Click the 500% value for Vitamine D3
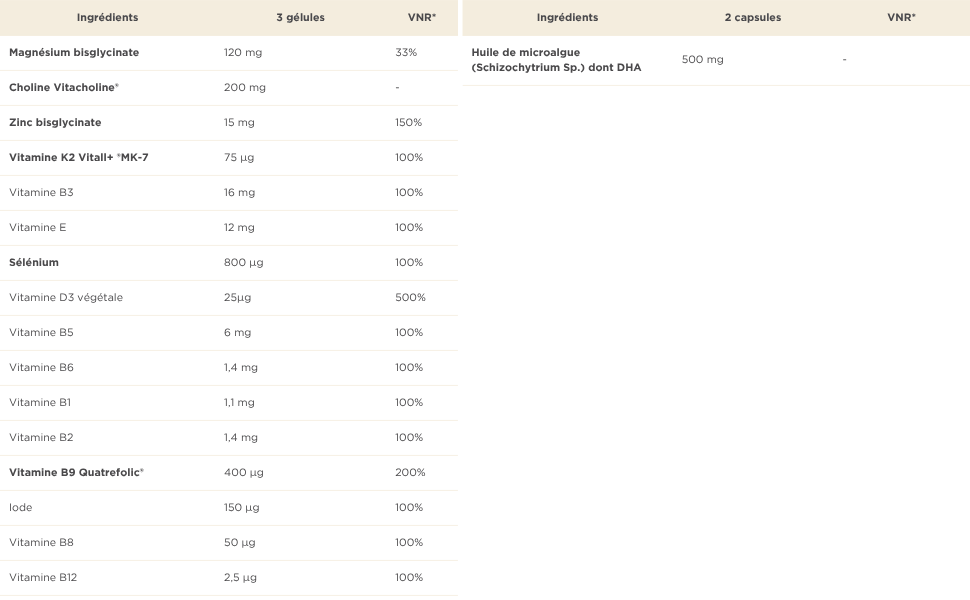Viewport: 970px width, 600px height. point(408,297)
